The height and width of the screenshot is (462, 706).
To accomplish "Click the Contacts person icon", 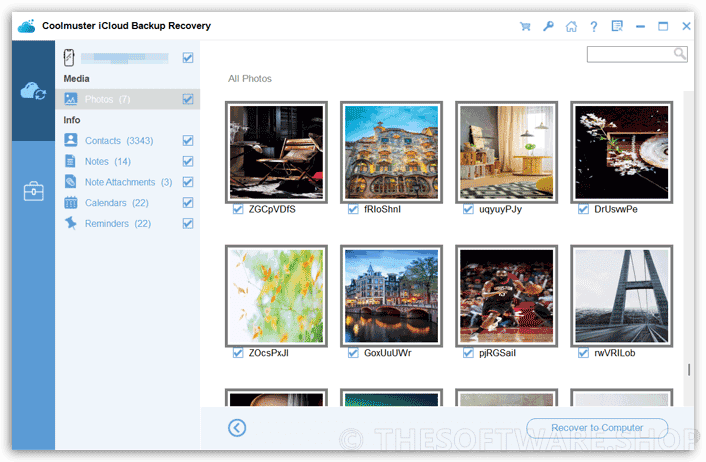I will pos(71,140).
